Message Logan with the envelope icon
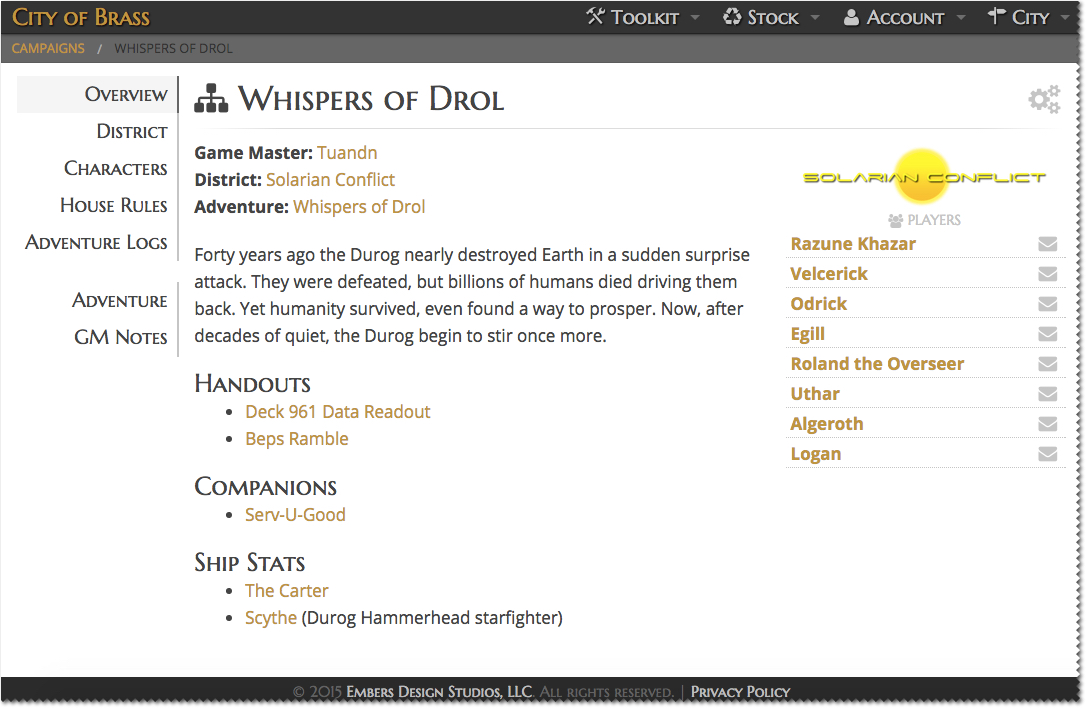Viewport: 1086px width, 708px height. coord(1047,454)
